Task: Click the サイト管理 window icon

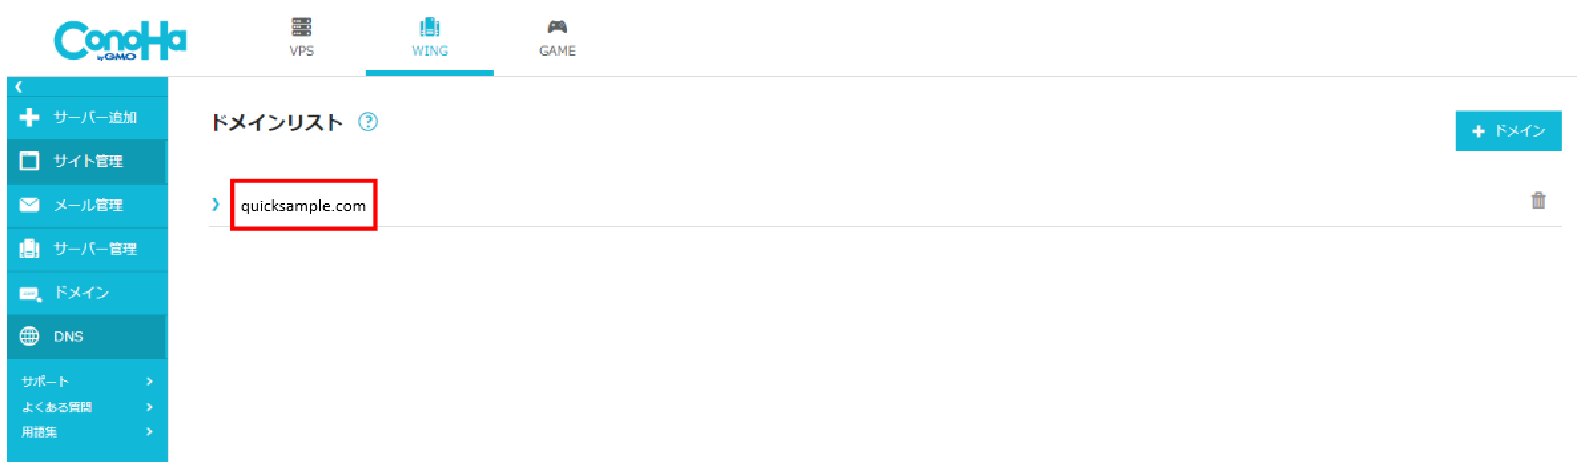Action: (29, 161)
